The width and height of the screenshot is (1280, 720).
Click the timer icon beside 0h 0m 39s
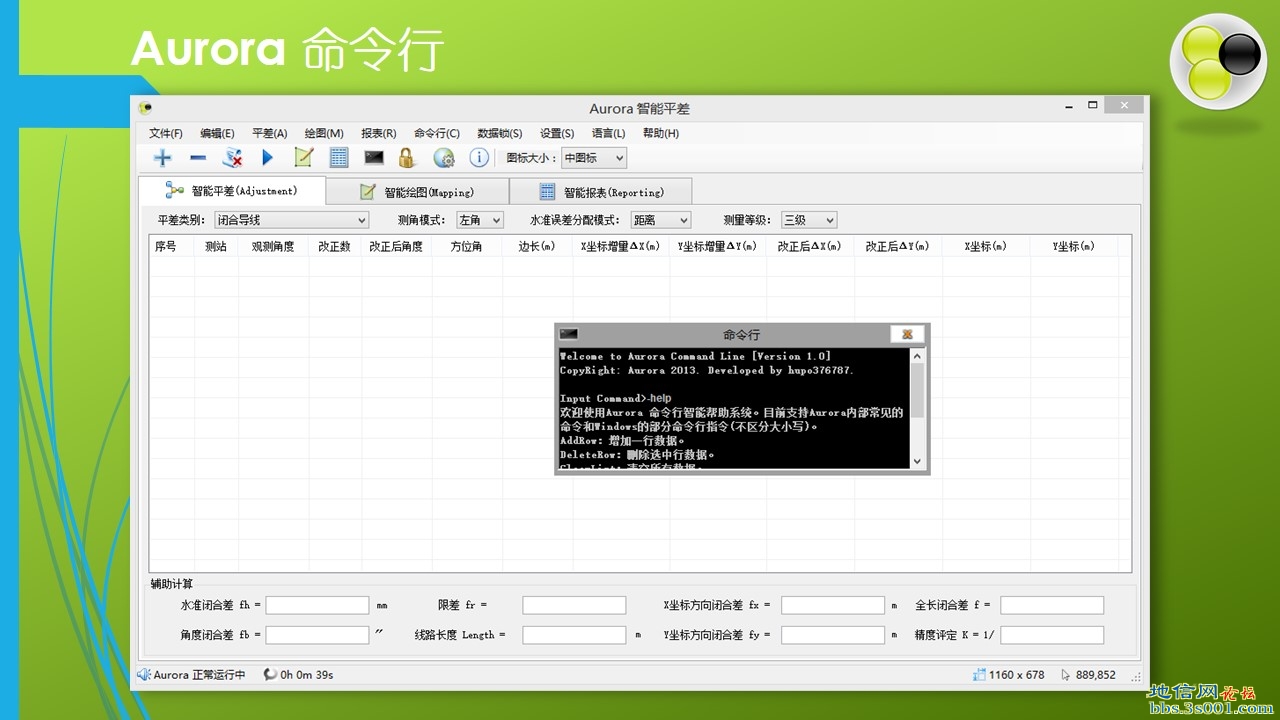[270, 675]
